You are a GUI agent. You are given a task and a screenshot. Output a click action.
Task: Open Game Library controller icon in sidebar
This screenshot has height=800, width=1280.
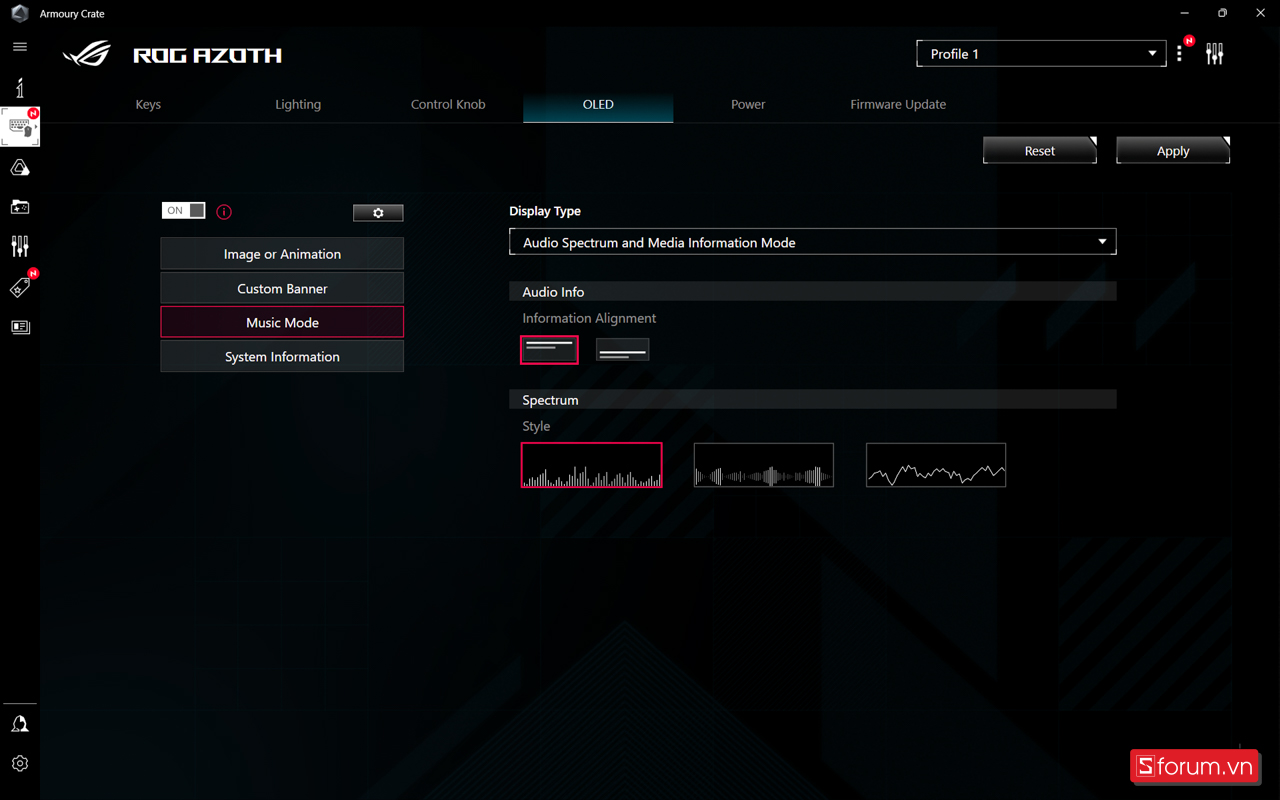coord(20,207)
